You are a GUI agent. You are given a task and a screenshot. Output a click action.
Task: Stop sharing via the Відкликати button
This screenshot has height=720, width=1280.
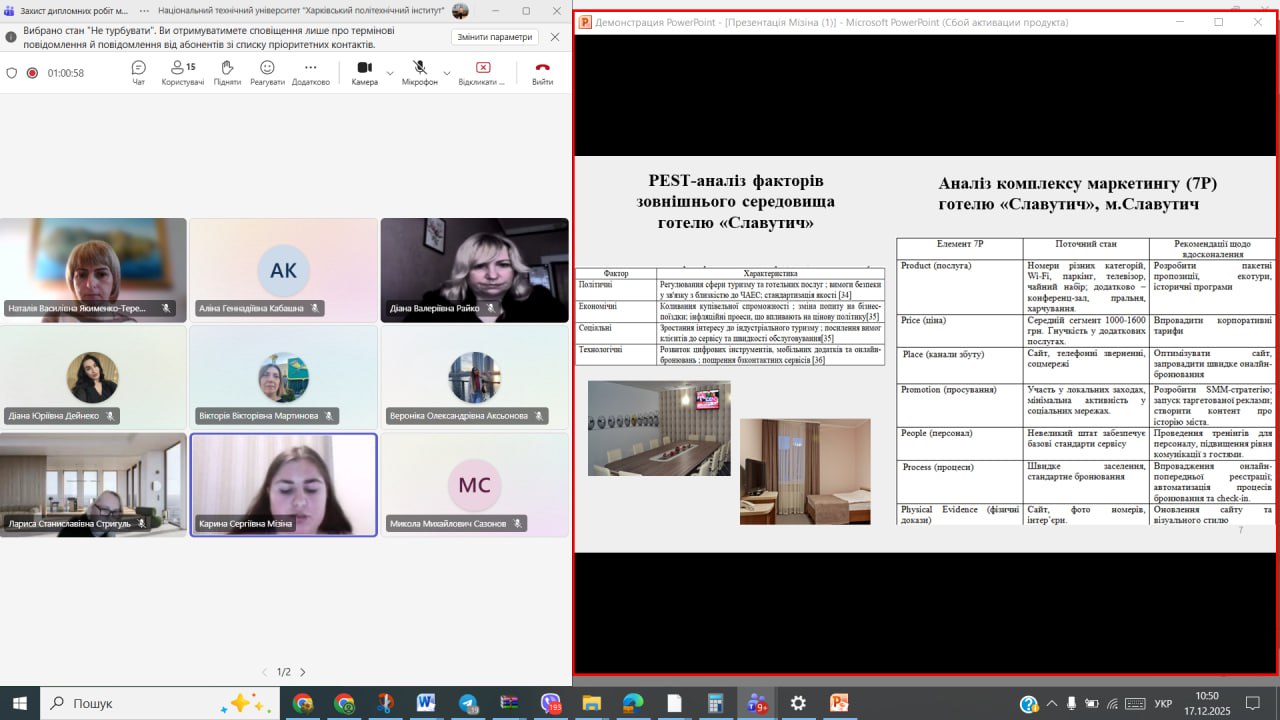482,72
